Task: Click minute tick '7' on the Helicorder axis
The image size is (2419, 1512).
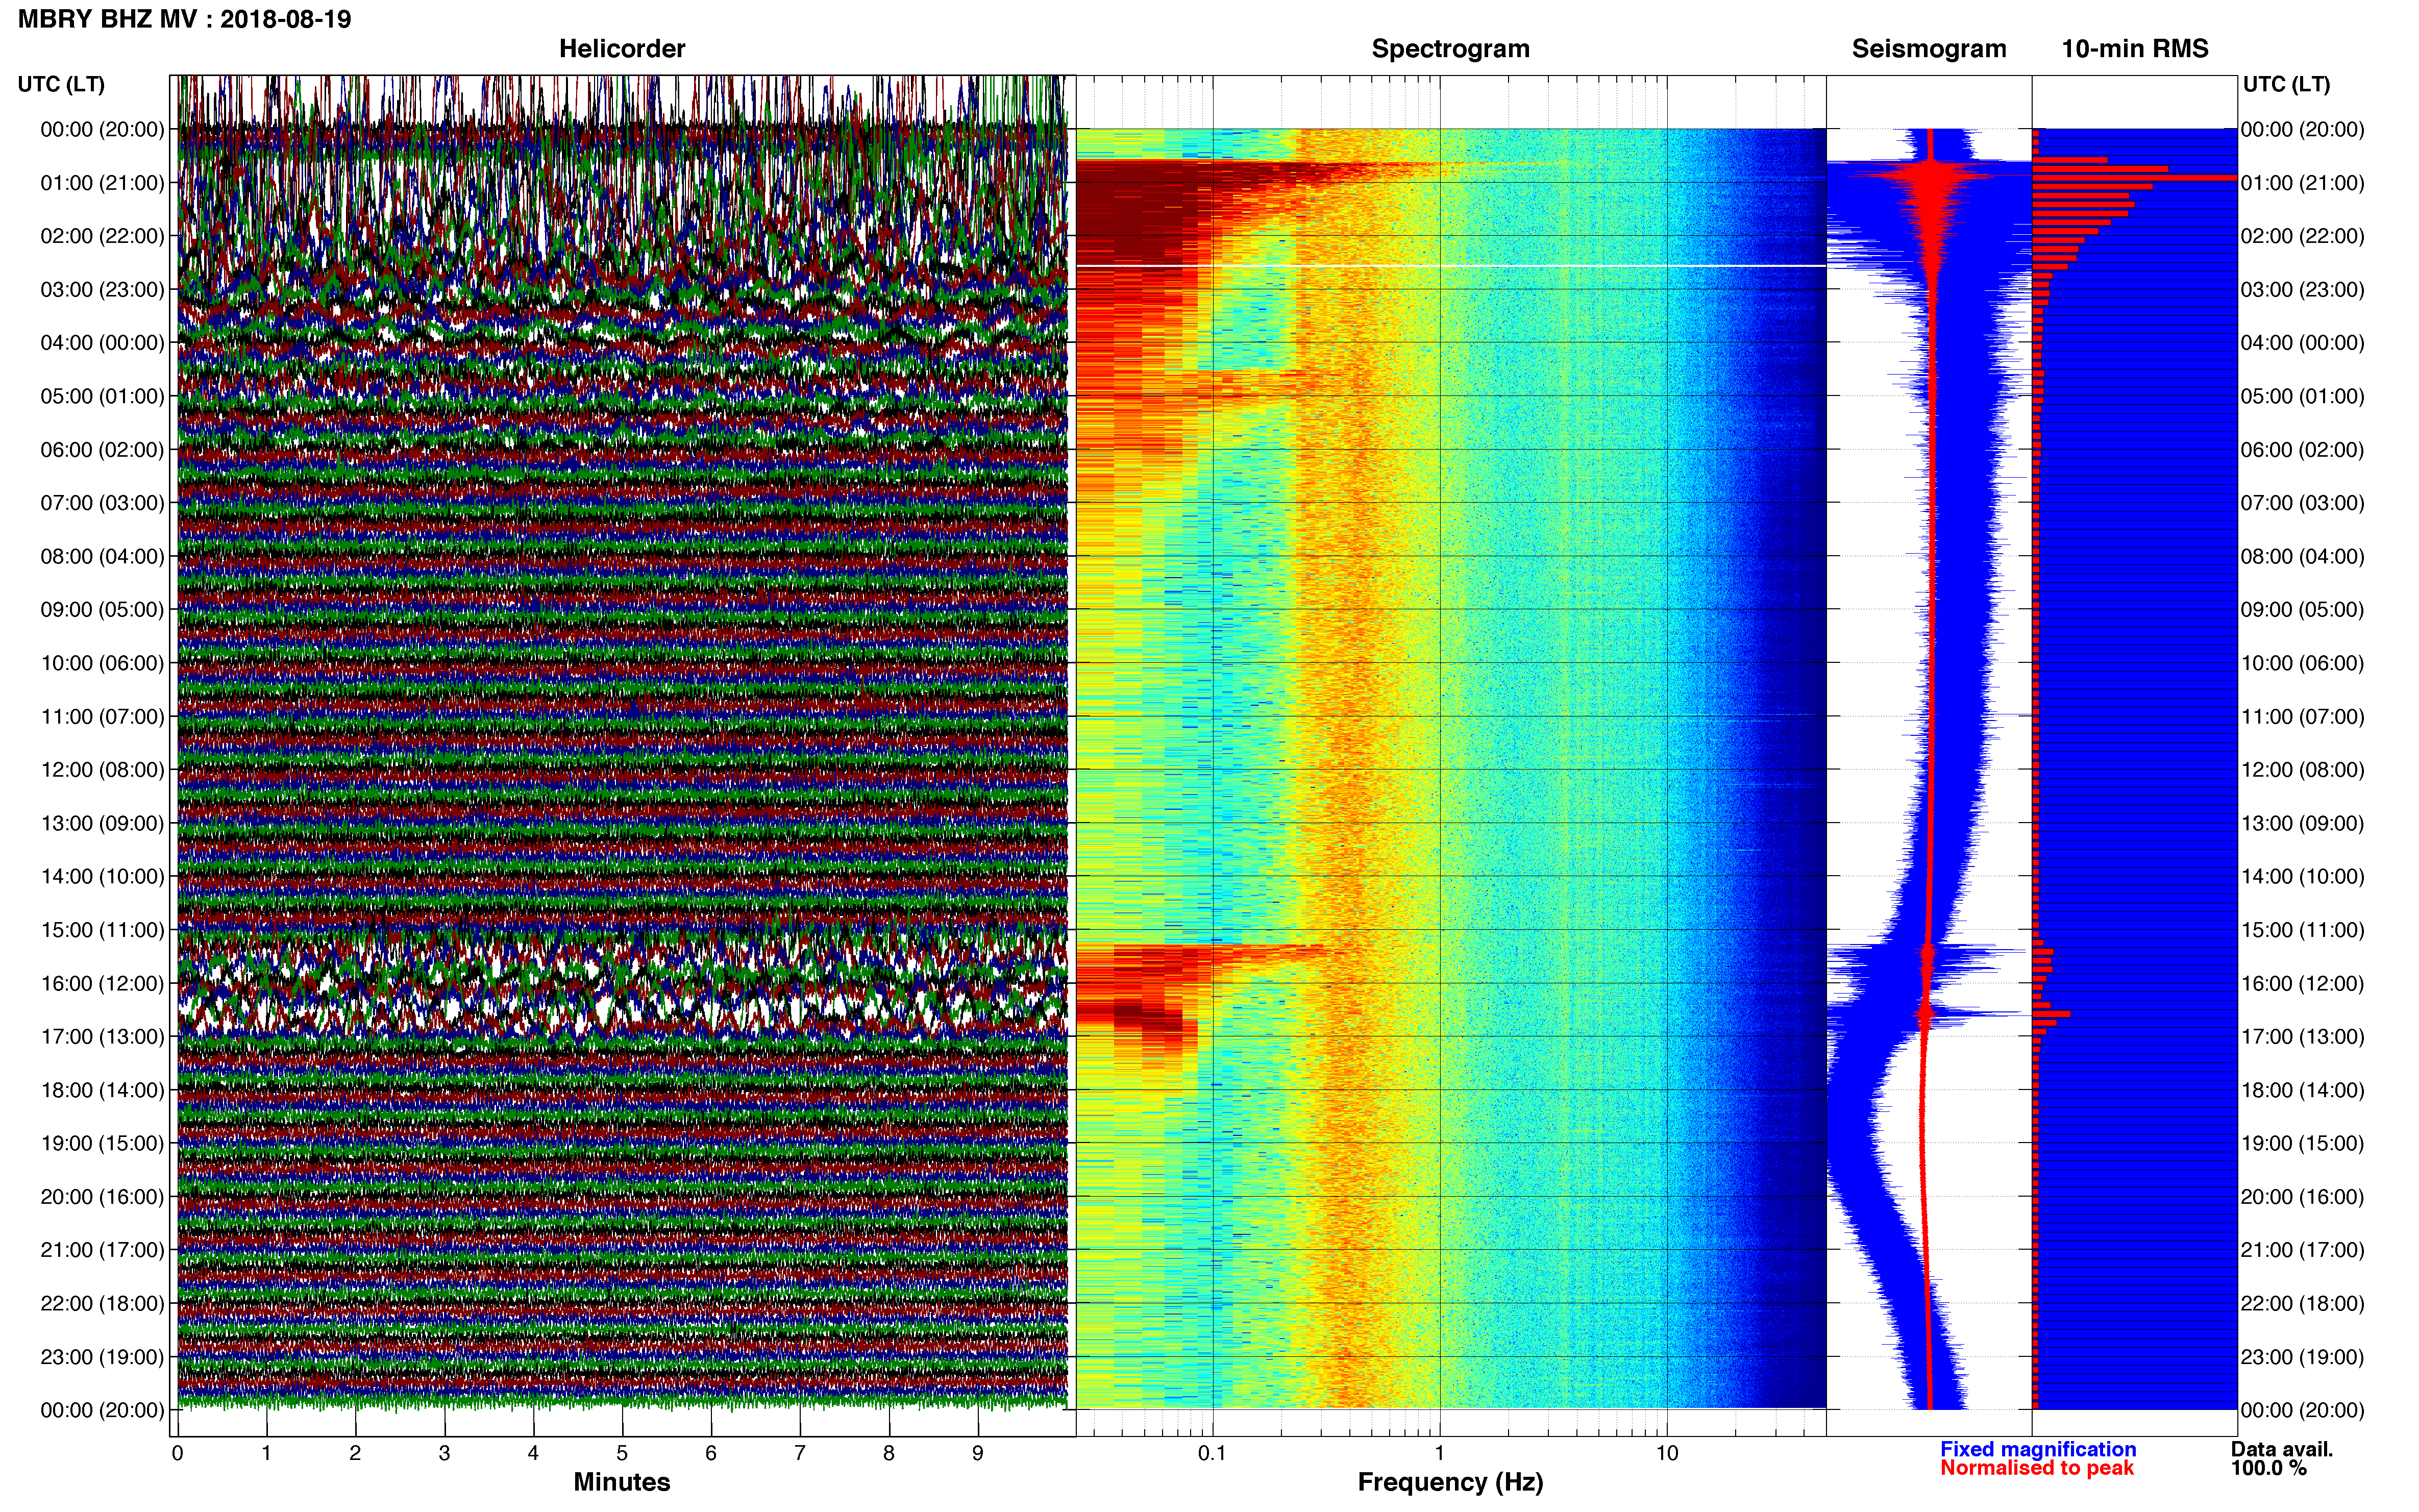Action: (x=800, y=1453)
